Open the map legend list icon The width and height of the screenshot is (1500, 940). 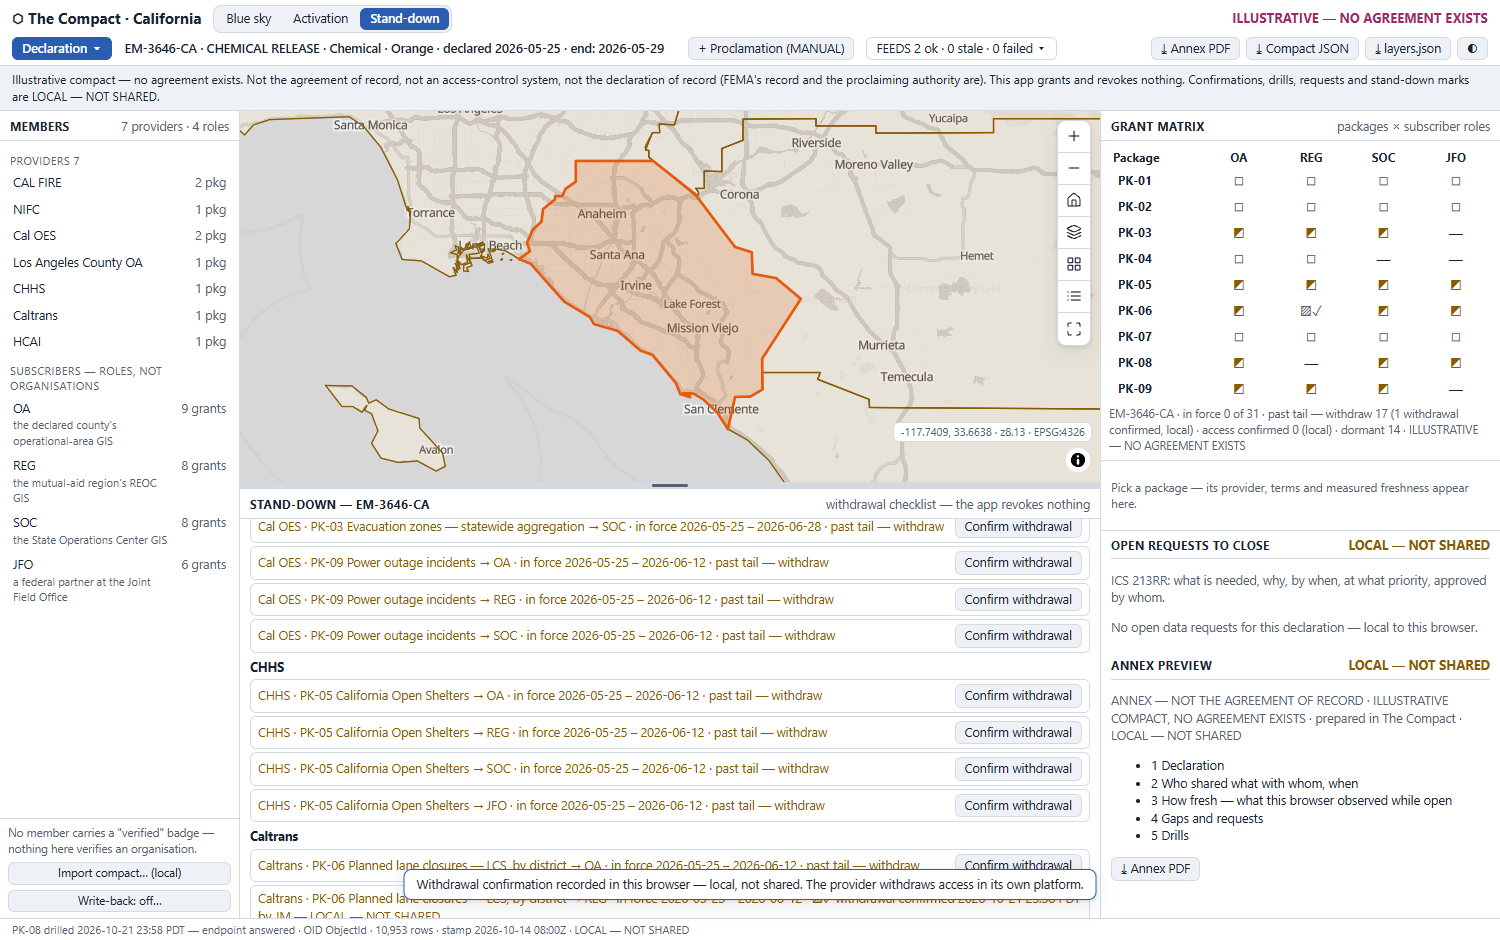1074,296
